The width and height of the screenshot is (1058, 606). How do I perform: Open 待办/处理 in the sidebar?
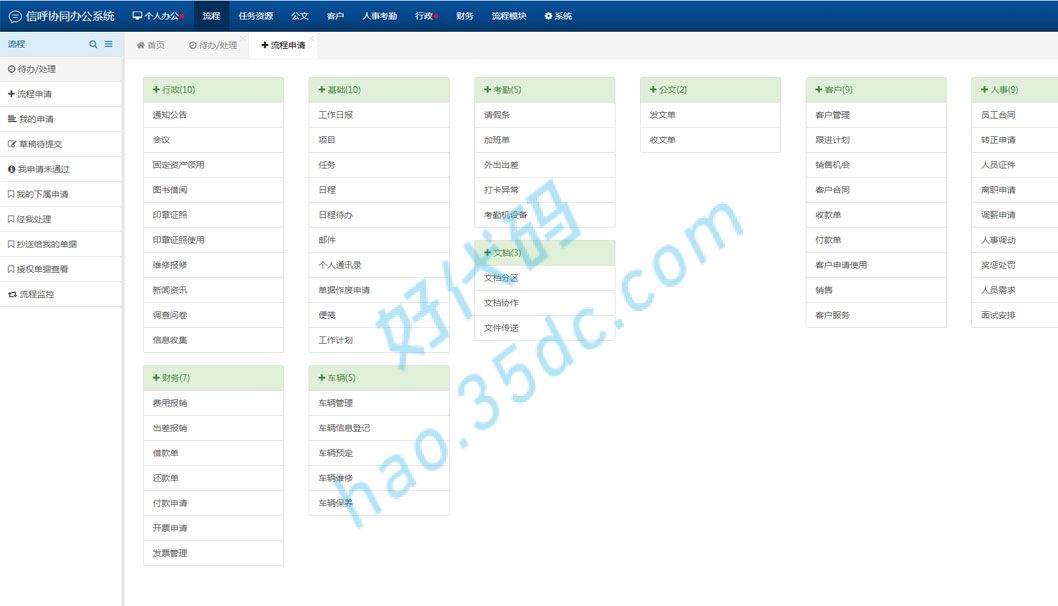[x=61, y=69]
